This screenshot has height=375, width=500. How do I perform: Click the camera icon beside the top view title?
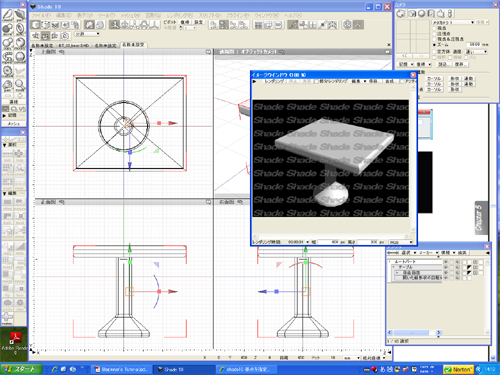(61, 52)
